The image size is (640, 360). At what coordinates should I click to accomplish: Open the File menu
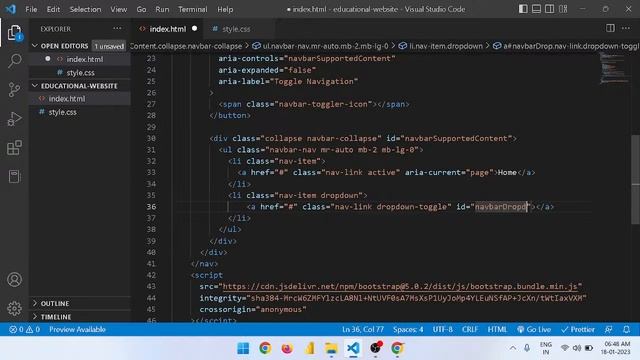tap(31, 9)
